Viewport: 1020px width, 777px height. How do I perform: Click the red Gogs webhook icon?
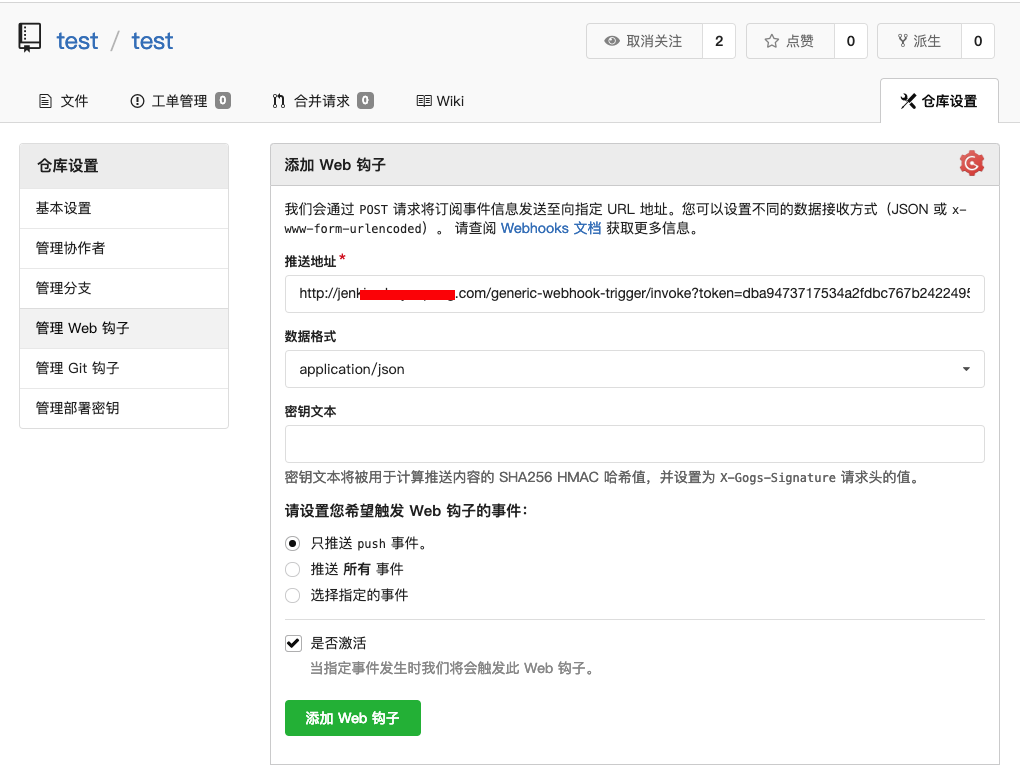pyautogui.click(x=971, y=163)
